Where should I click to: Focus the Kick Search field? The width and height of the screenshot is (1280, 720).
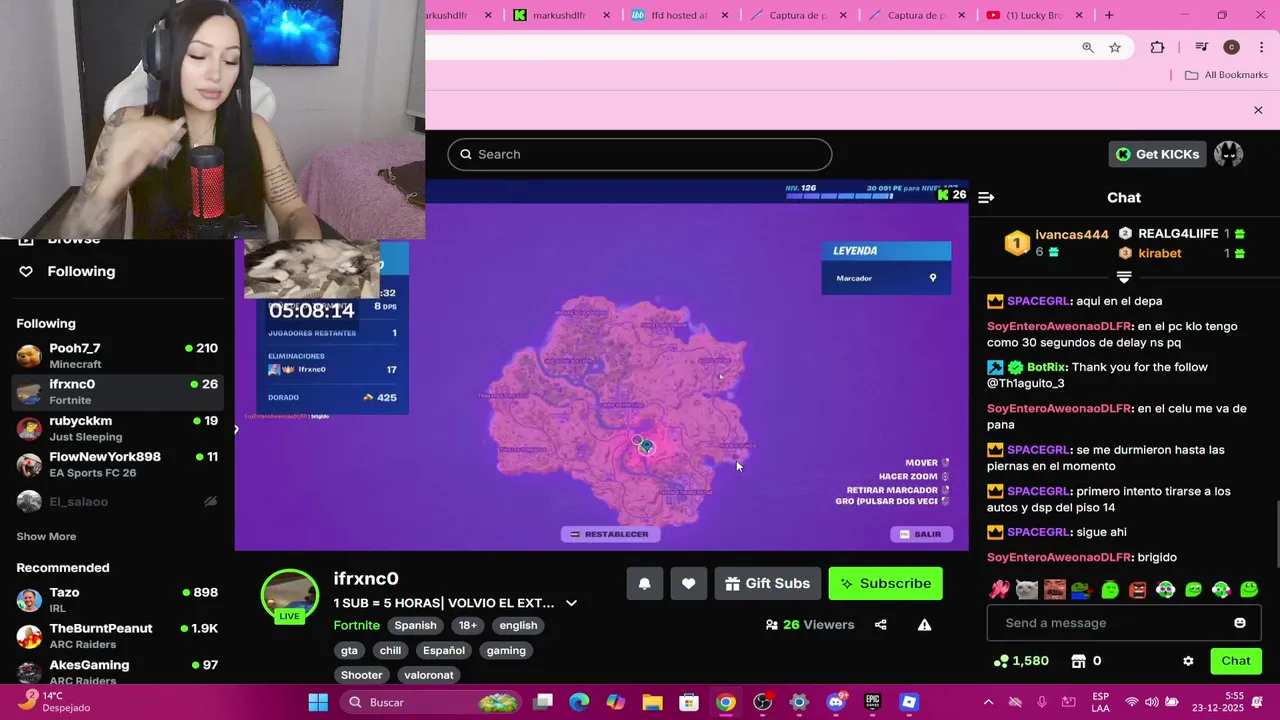[640, 154]
